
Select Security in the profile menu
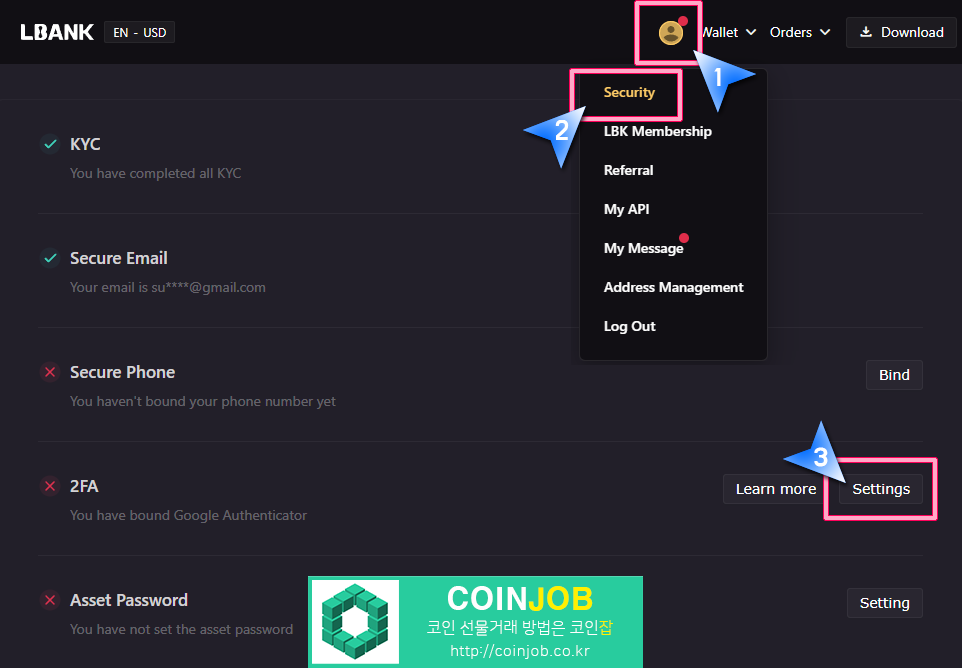tap(629, 93)
